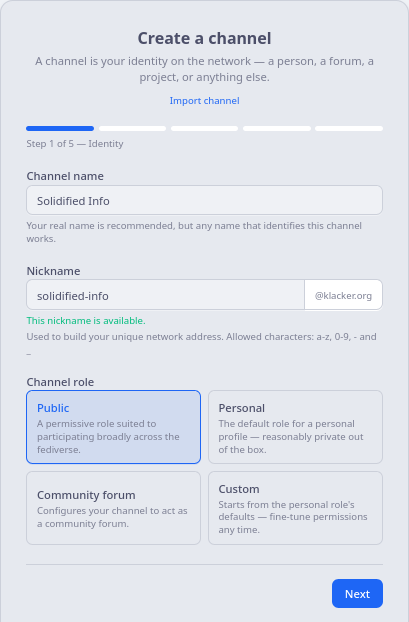
Task: Edit the Nickname field text solidified-info
Action: point(165,295)
